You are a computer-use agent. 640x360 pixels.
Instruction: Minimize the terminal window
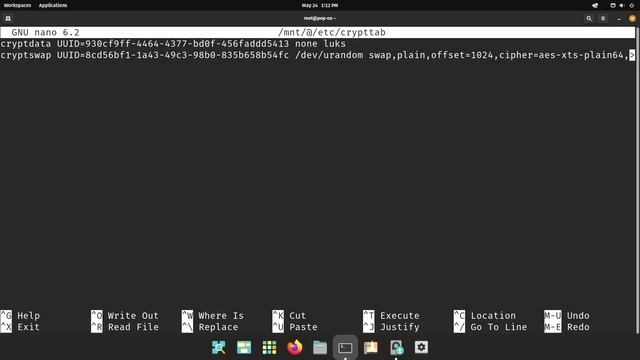[x=619, y=18]
